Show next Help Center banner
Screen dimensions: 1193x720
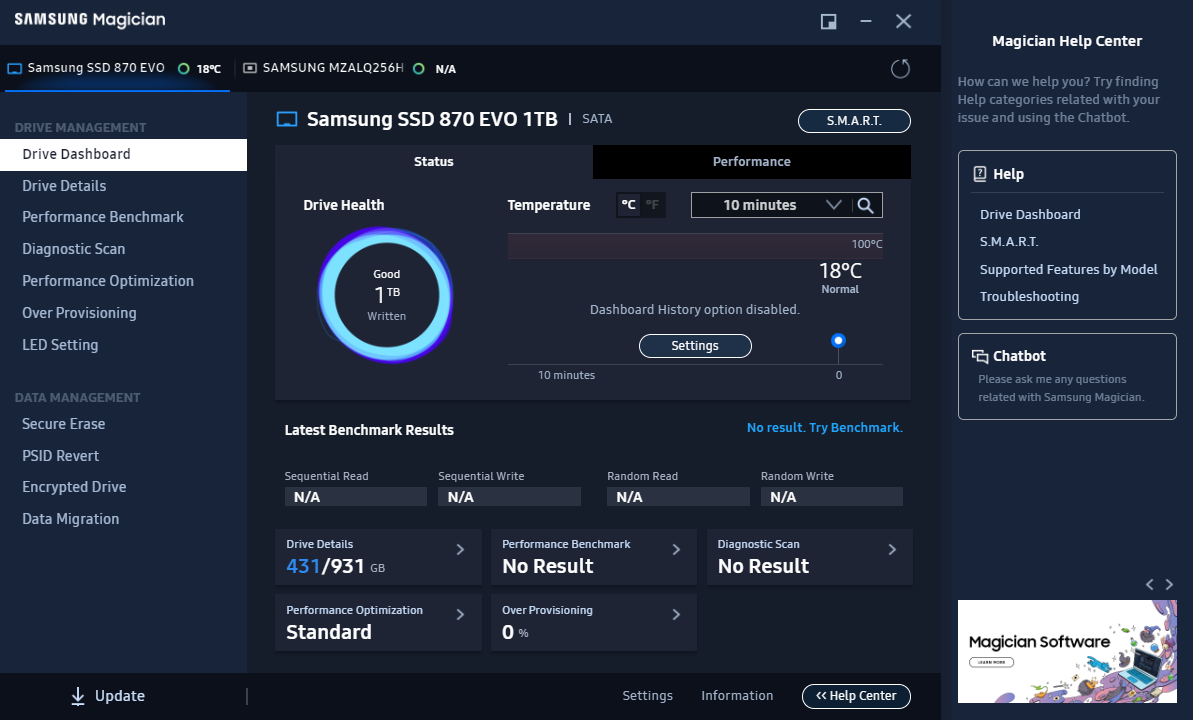coord(1169,585)
